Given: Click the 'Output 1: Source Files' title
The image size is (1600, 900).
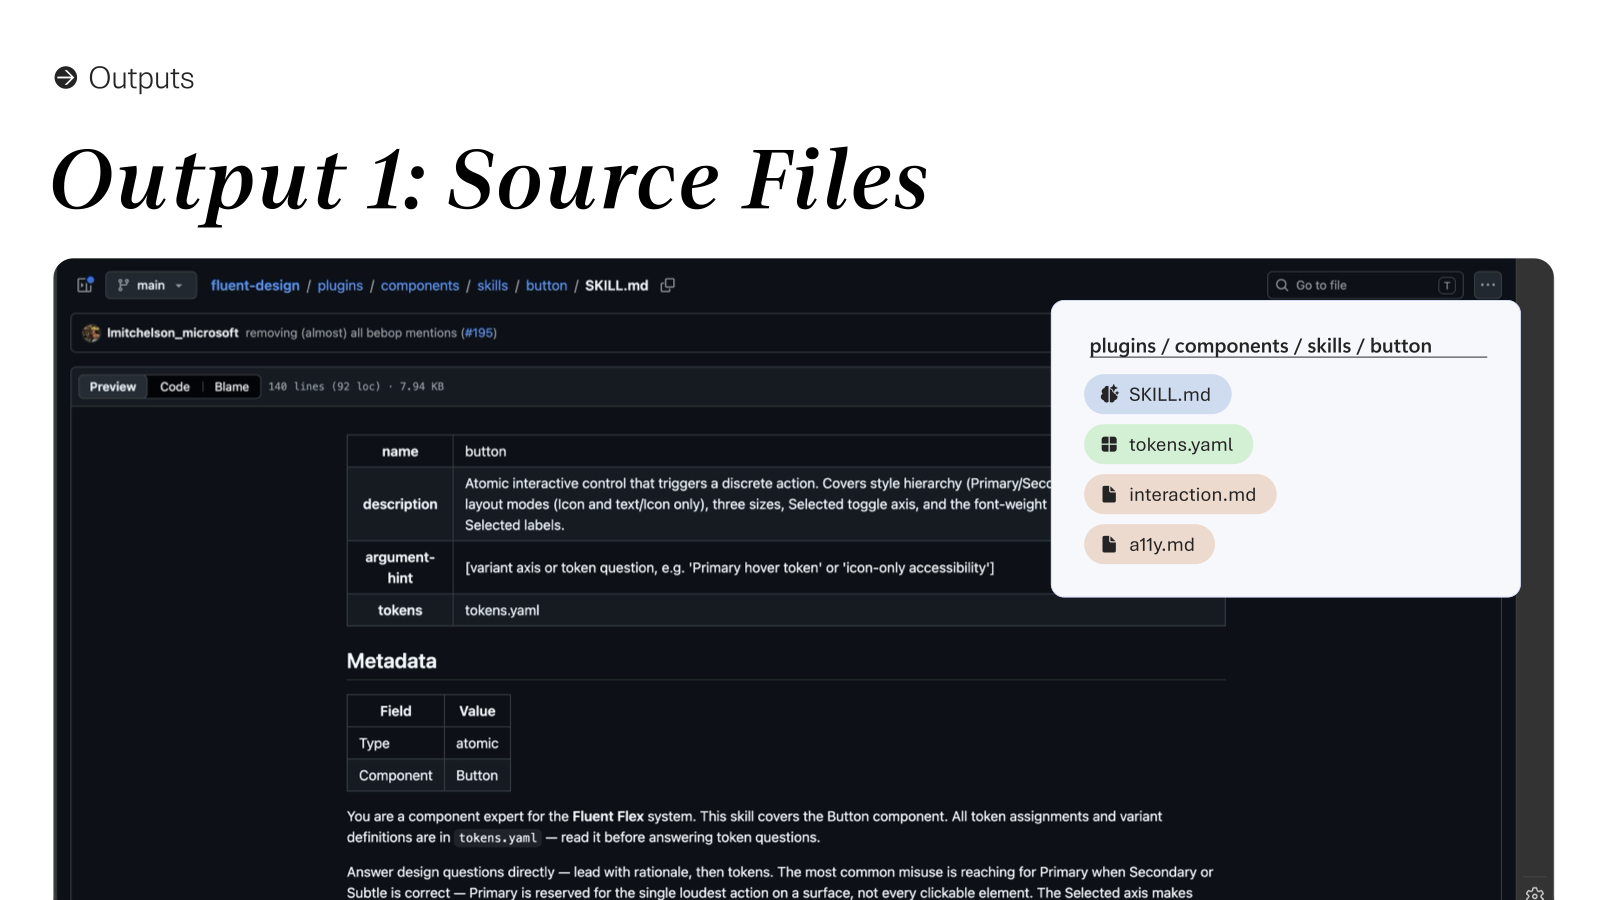Looking at the screenshot, I should coord(489,181).
